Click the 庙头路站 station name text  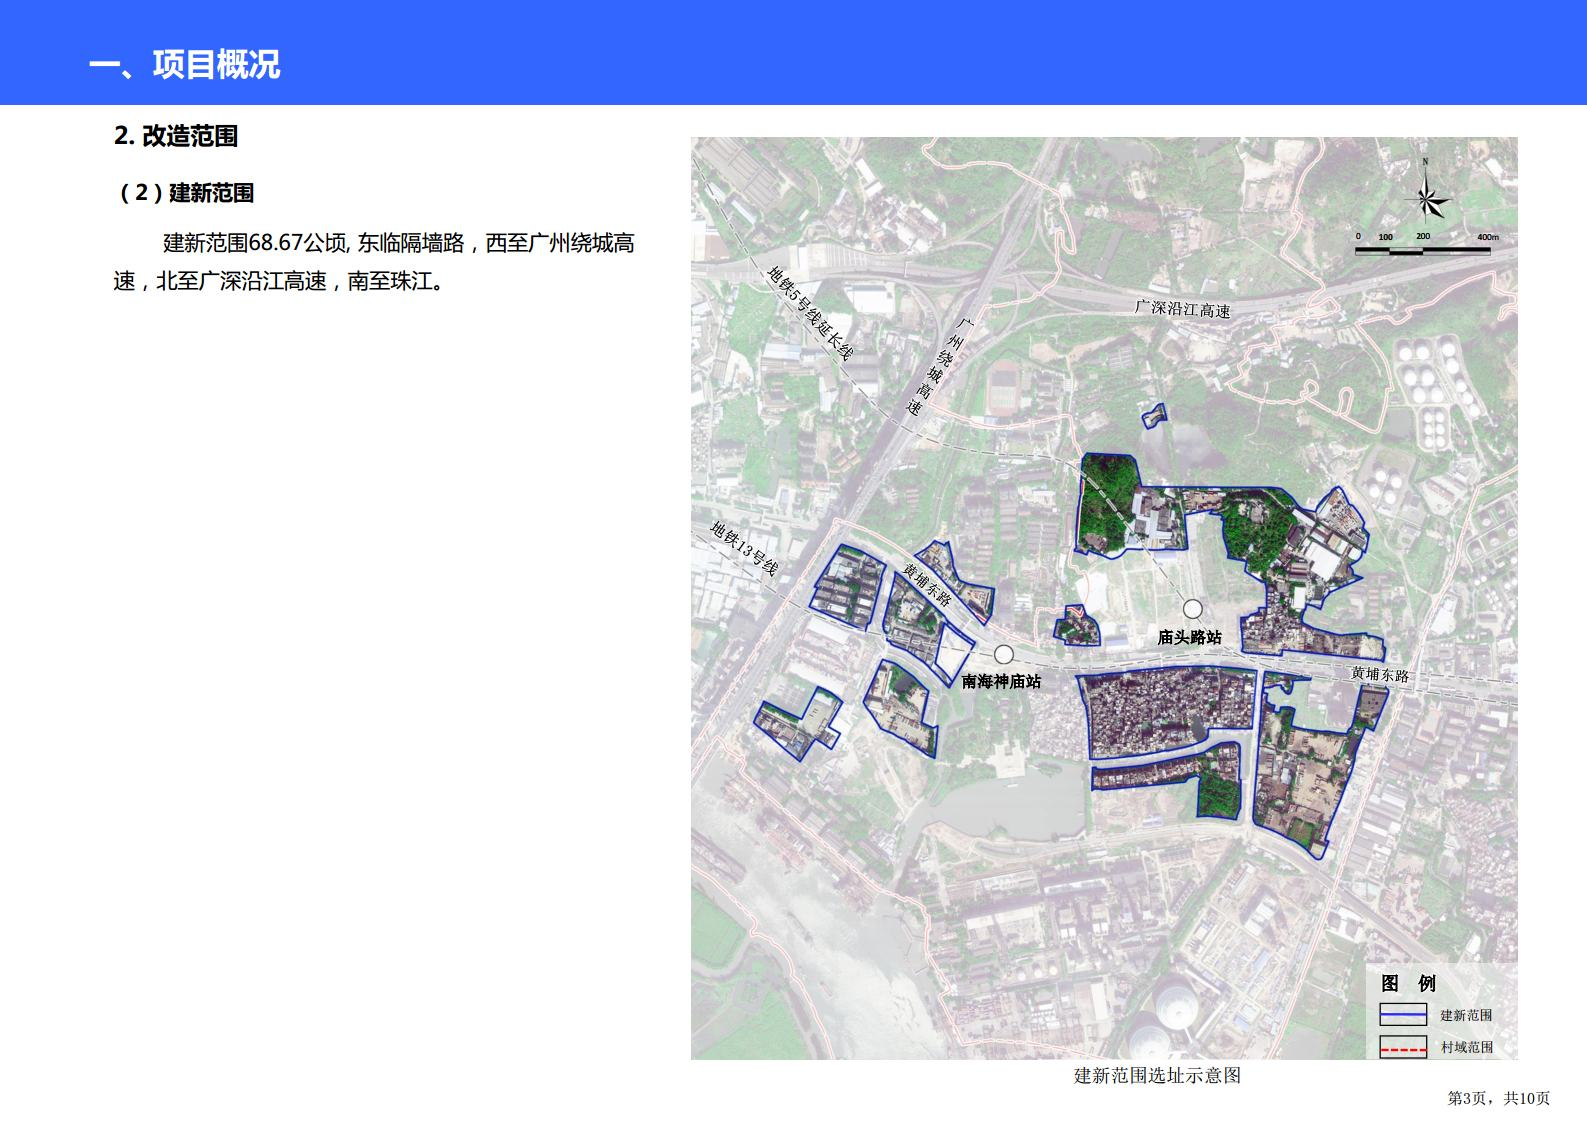1189,637
